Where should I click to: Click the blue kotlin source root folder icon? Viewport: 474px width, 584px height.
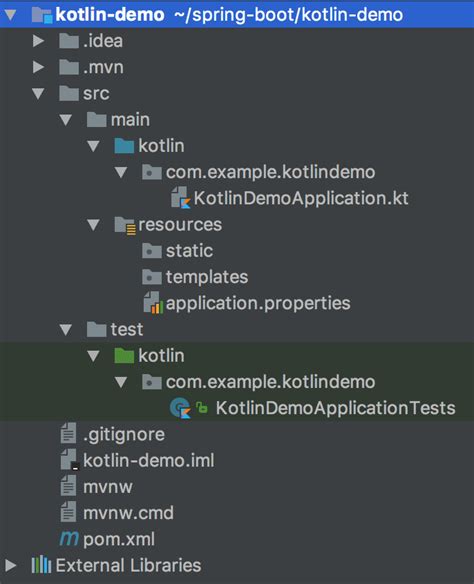coord(124,146)
